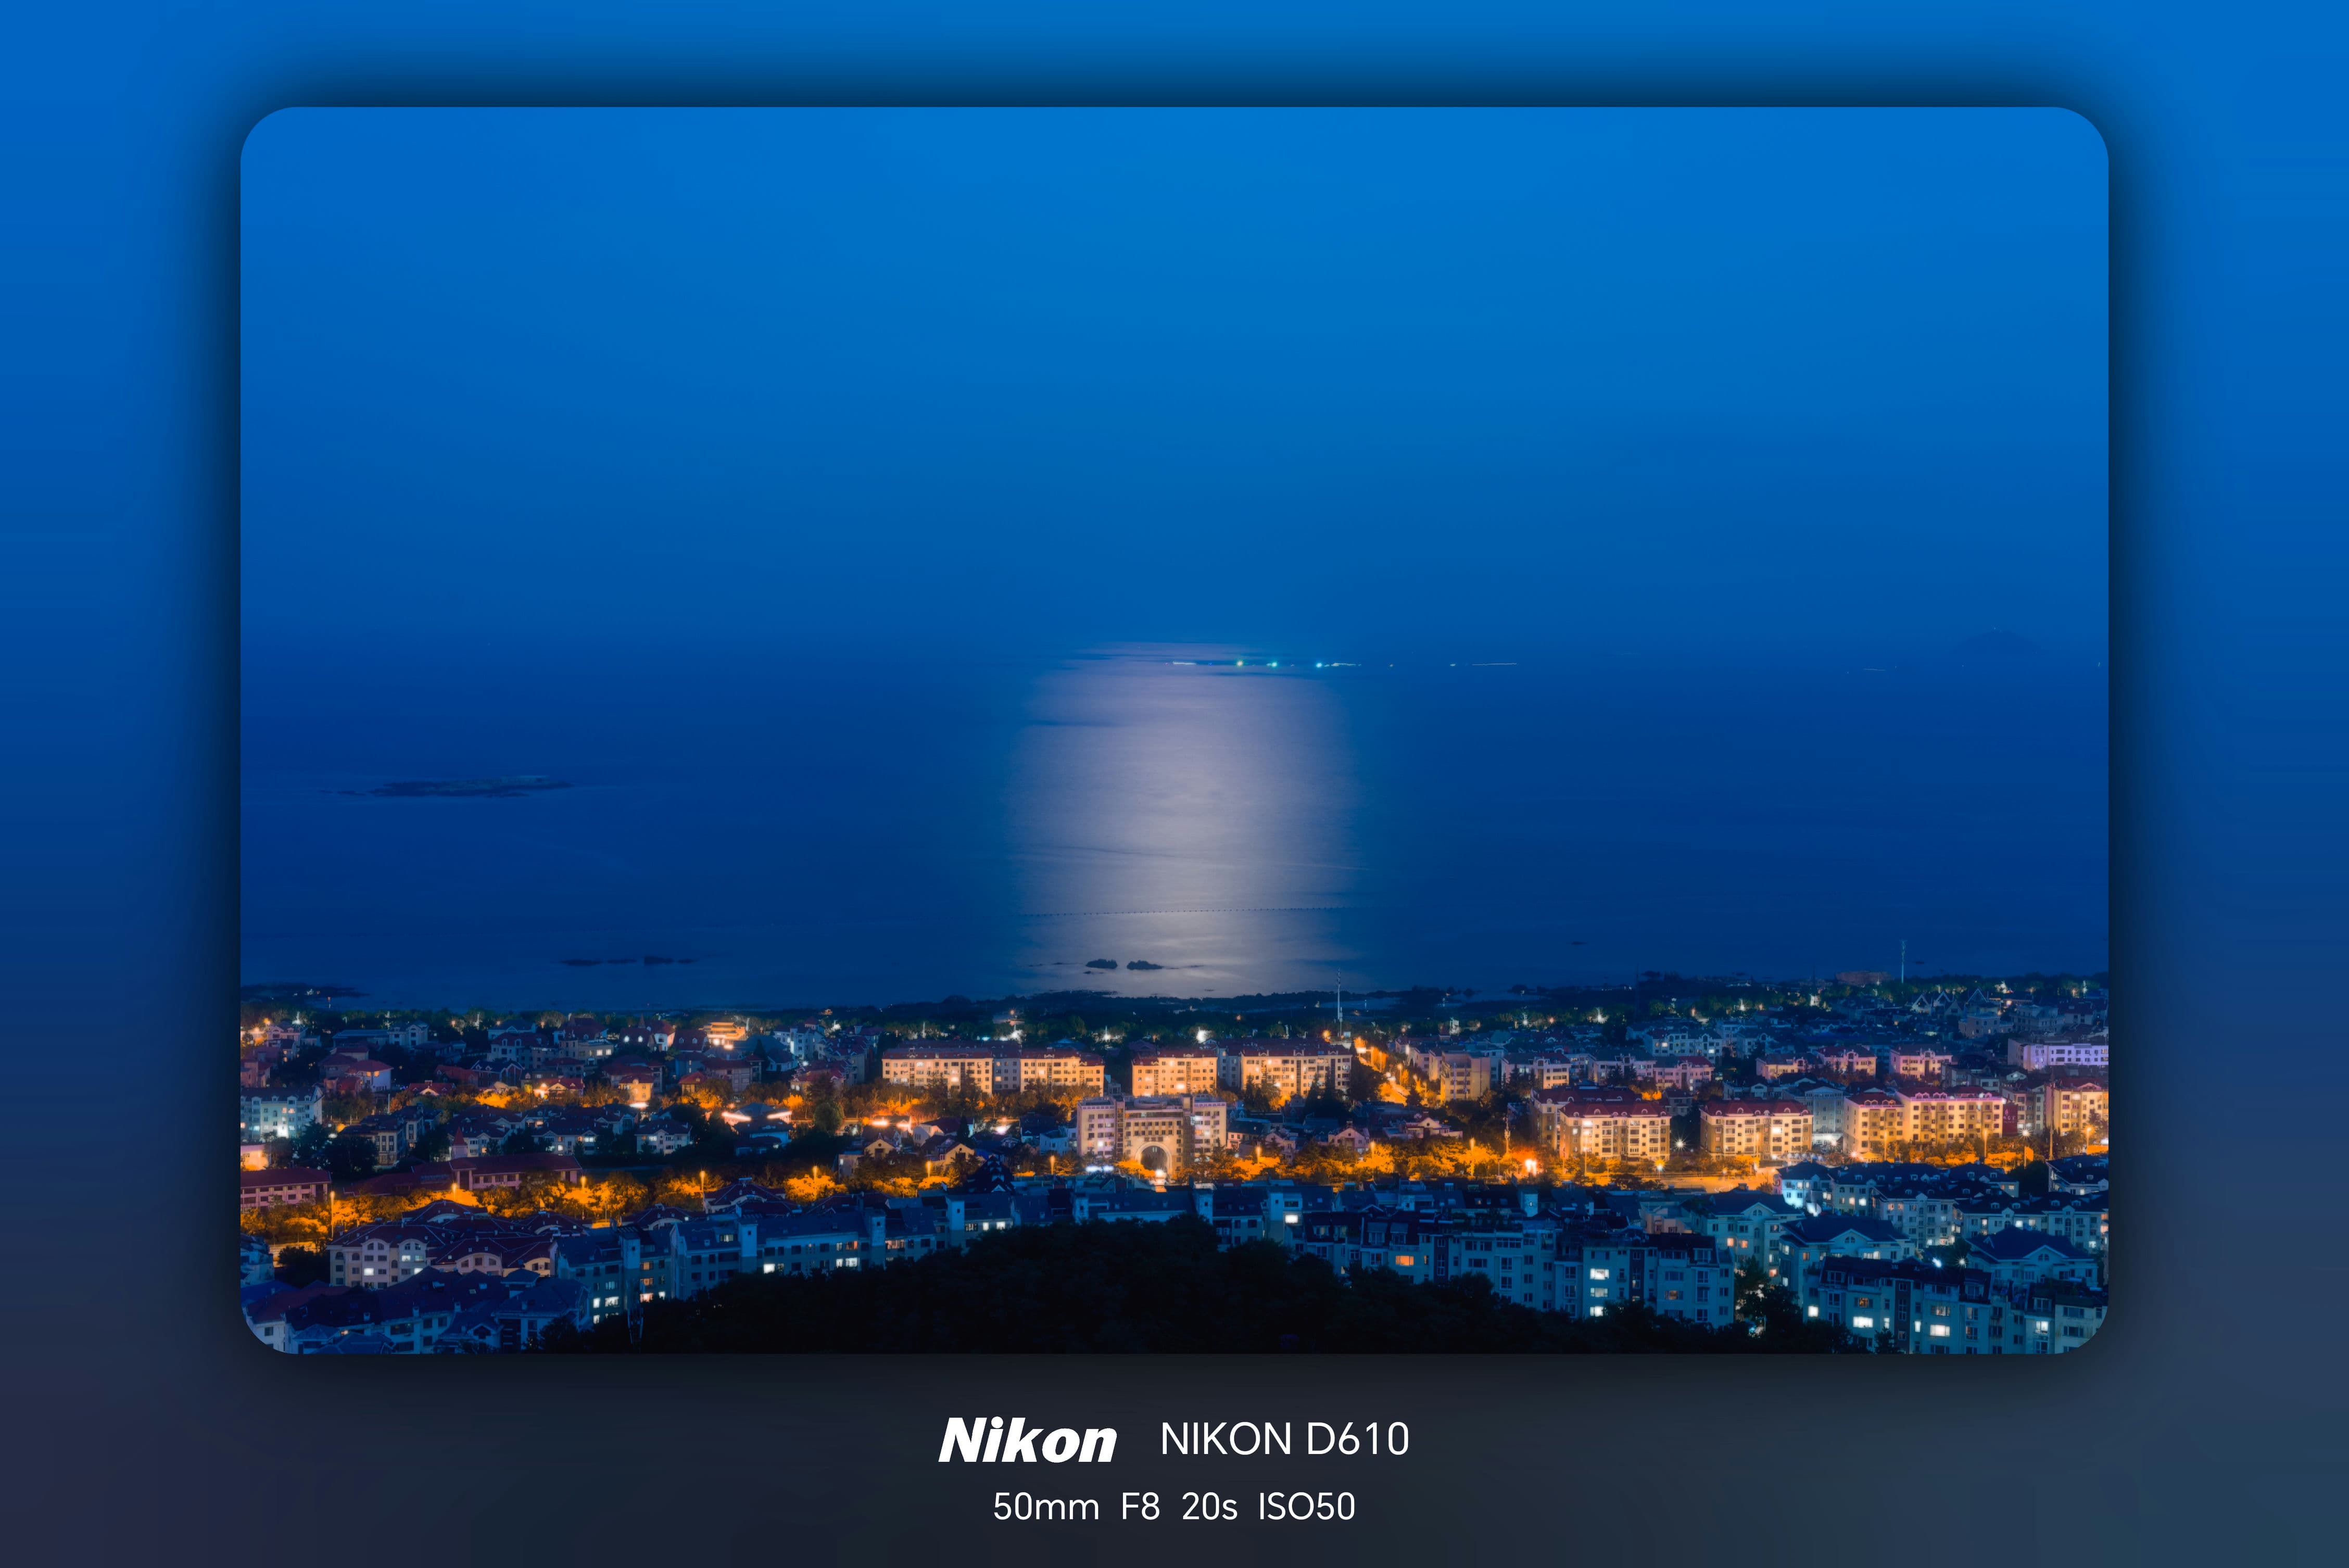Click the two rocks below the moonlight reflection
This screenshot has height=1568, width=2349.
click(x=1122, y=964)
